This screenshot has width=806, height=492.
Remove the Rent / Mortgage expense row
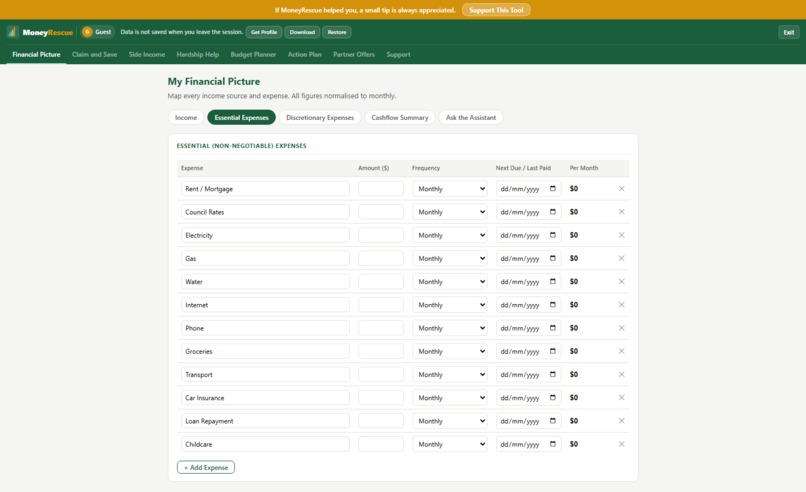pos(621,189)
